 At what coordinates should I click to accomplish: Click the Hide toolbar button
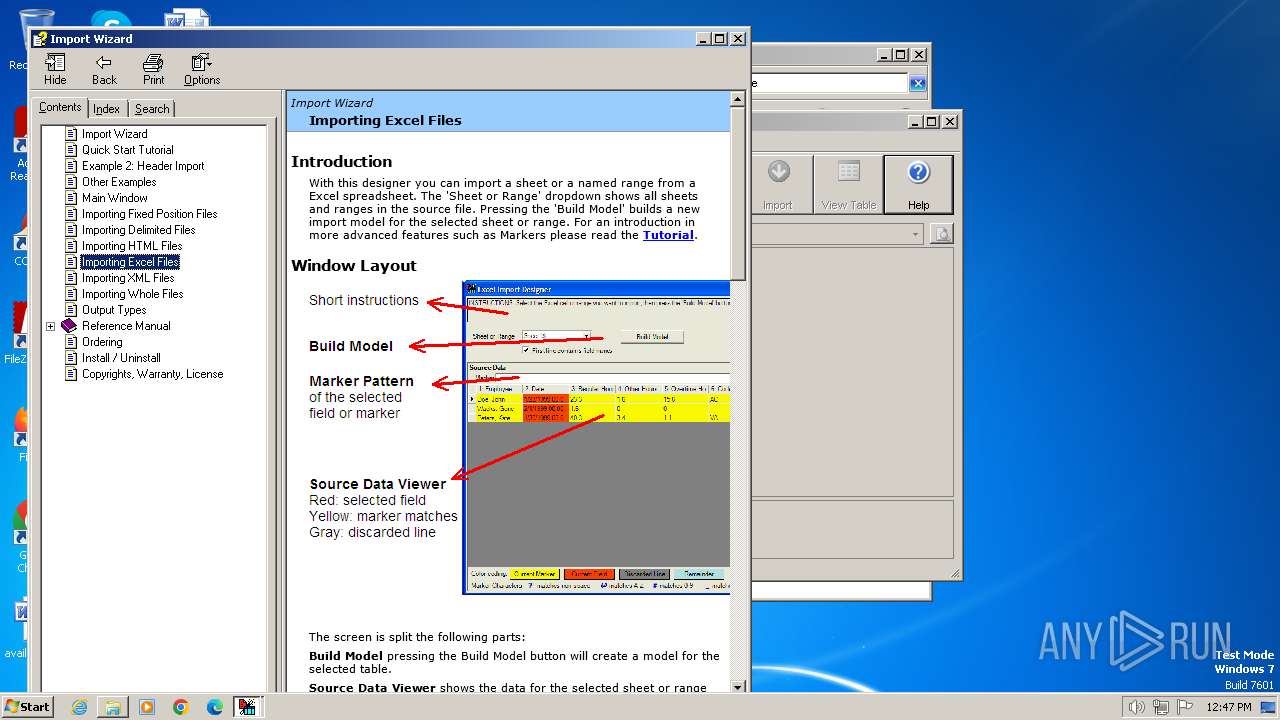tap(55, 69)
